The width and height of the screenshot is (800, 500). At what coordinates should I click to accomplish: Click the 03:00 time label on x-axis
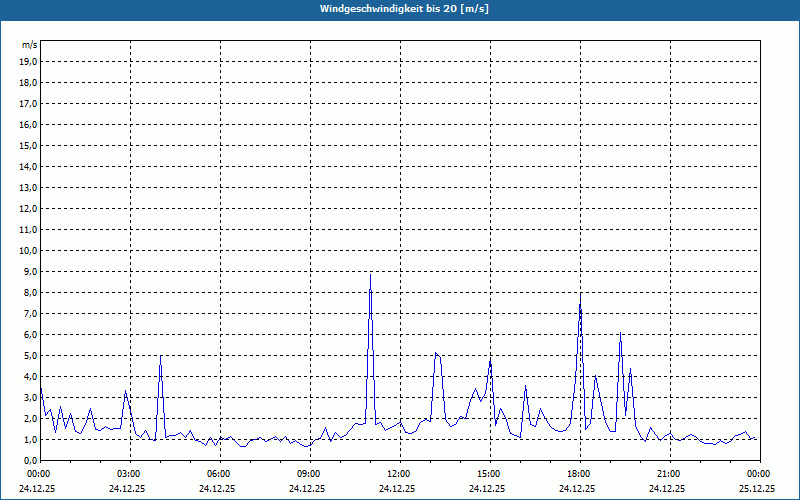[x=128, y=474]
